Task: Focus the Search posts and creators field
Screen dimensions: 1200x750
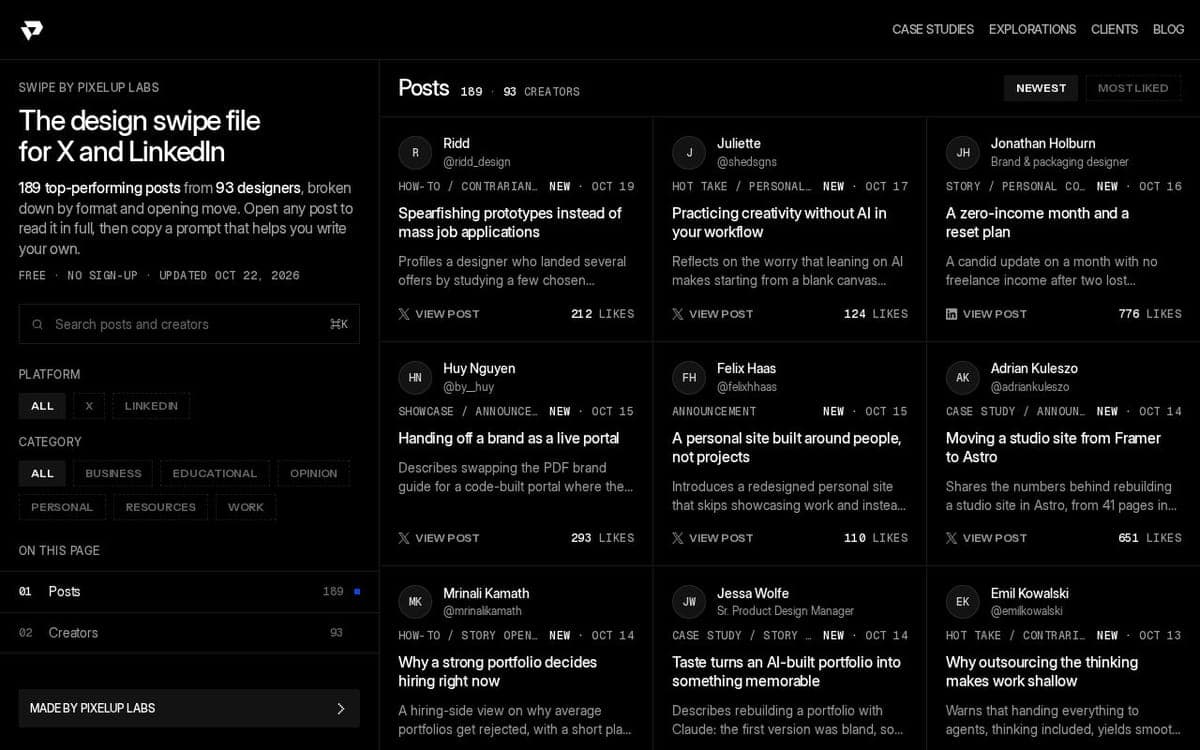Action: click(x=189, y=324)
